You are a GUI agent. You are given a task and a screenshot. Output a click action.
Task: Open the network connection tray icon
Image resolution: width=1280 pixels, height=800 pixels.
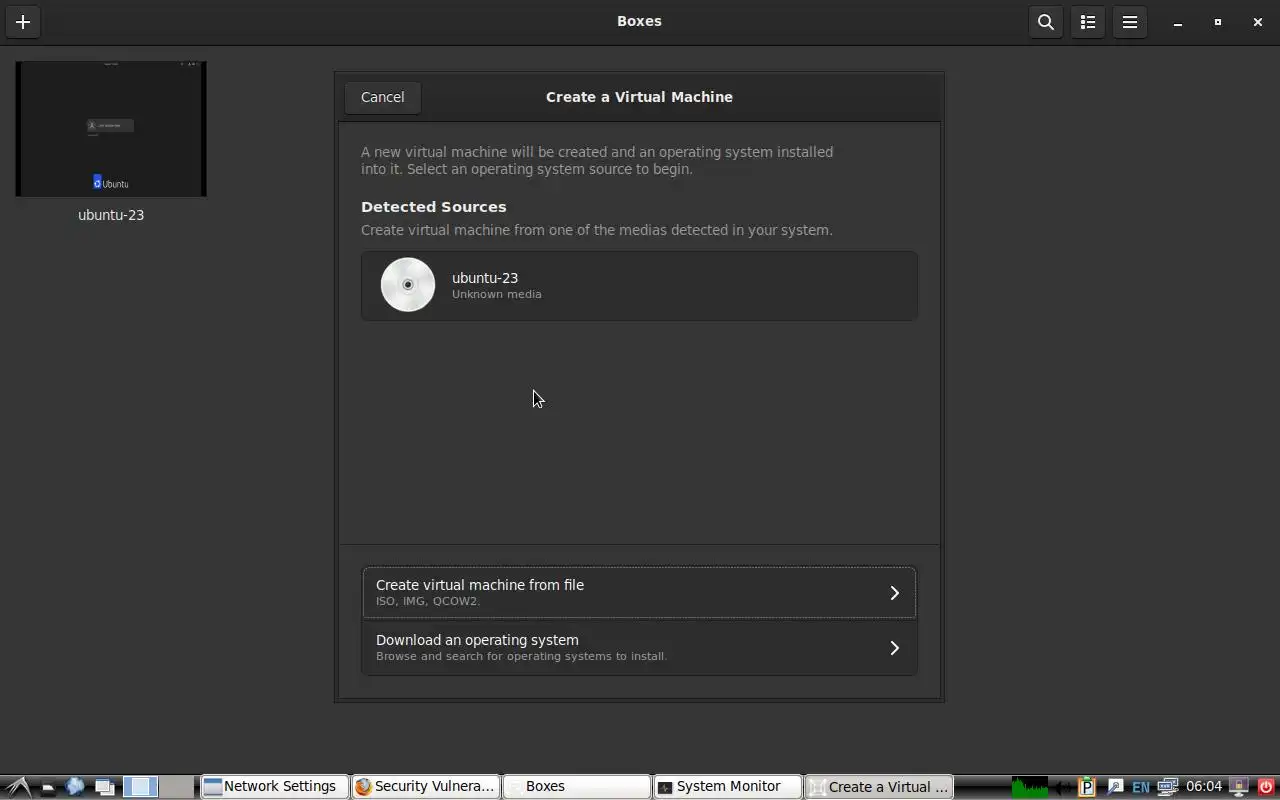point(1167,787)
